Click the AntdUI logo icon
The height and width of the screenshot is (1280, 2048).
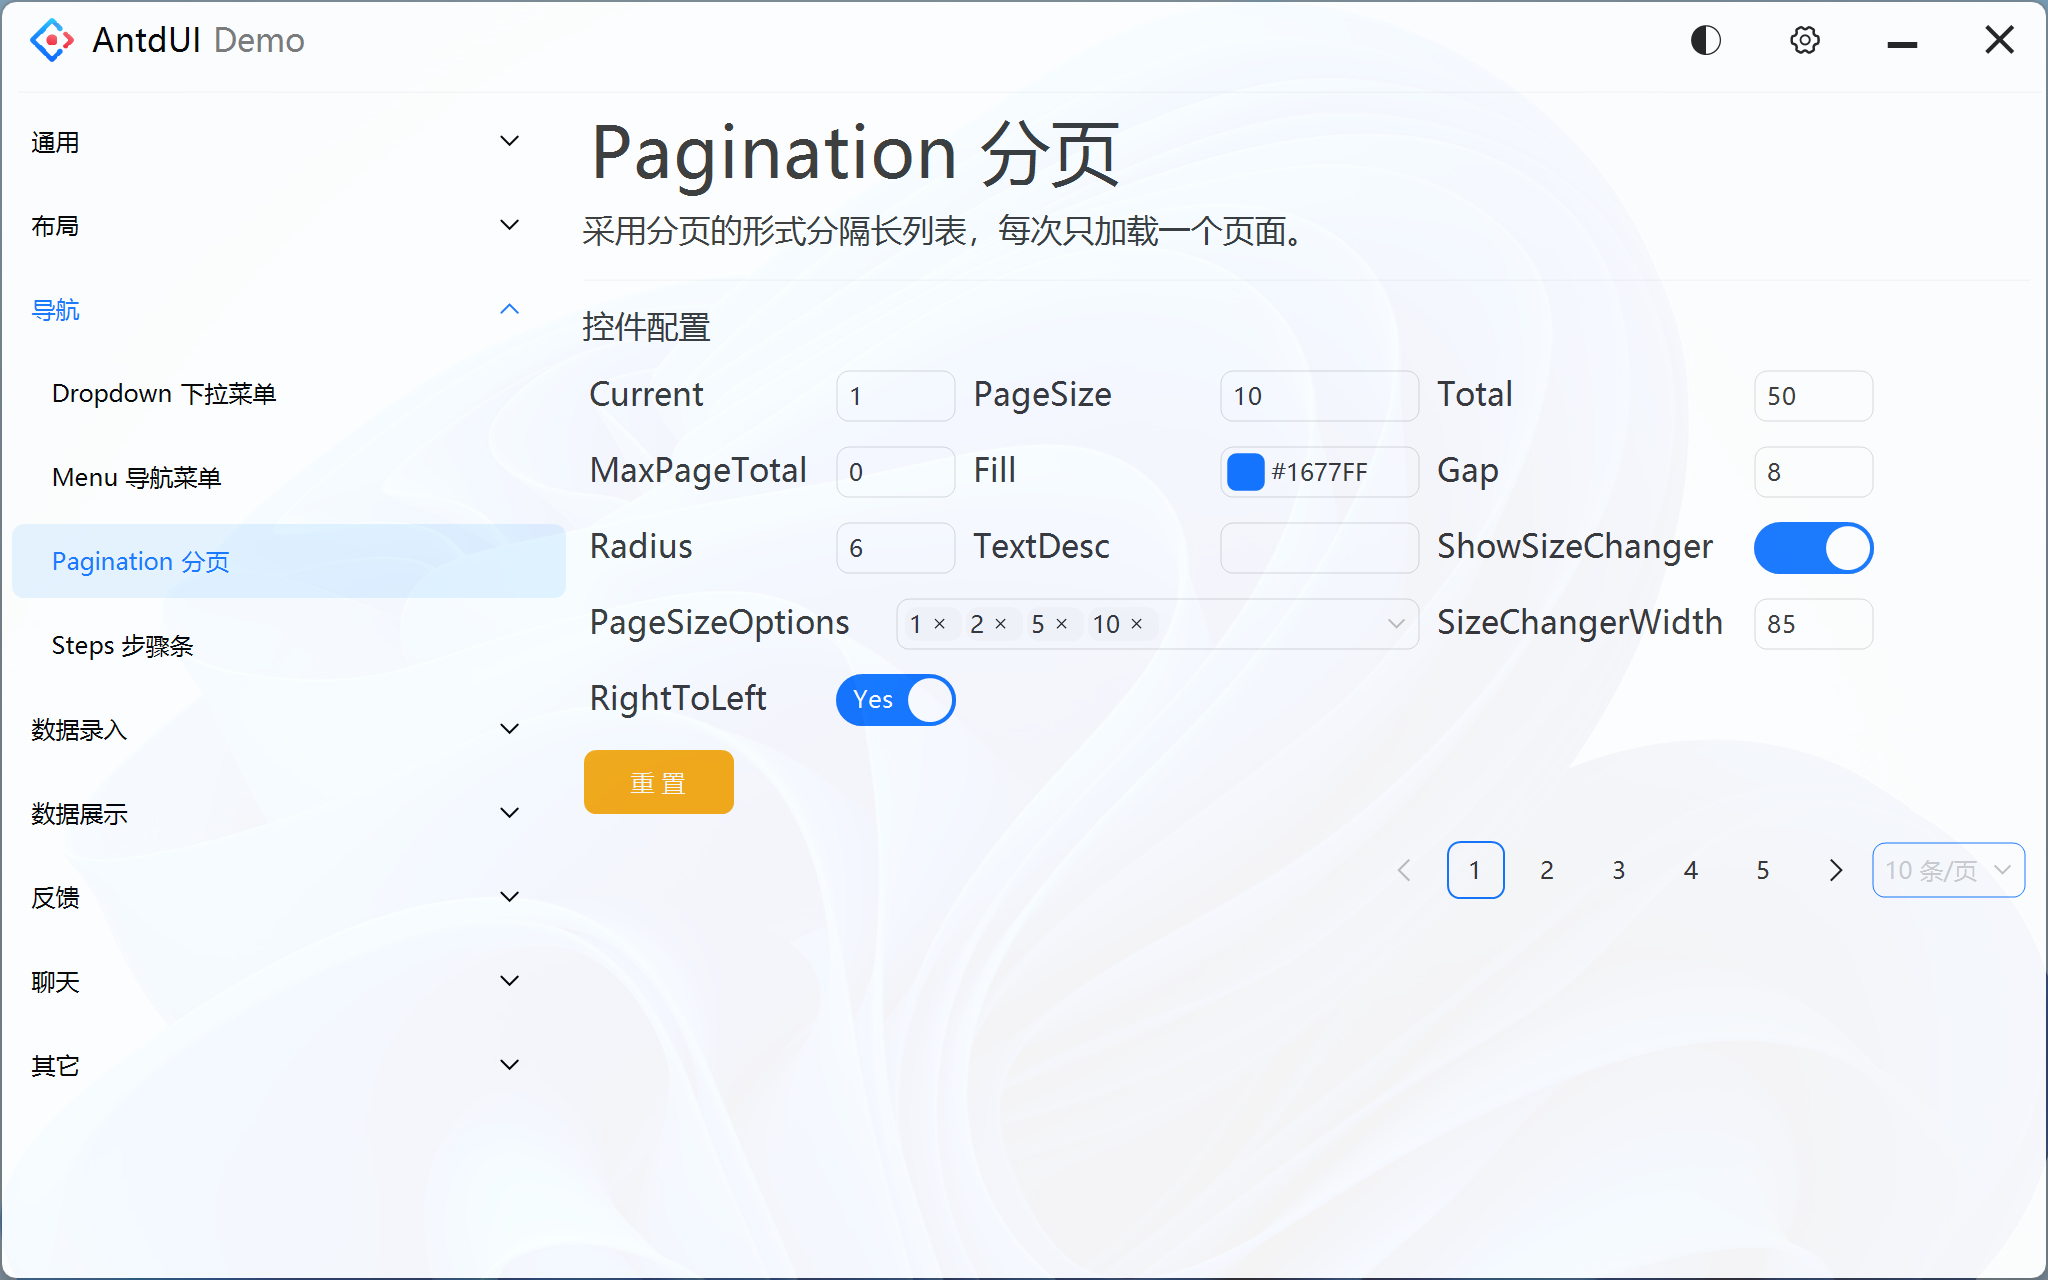(x=51, y=40)
